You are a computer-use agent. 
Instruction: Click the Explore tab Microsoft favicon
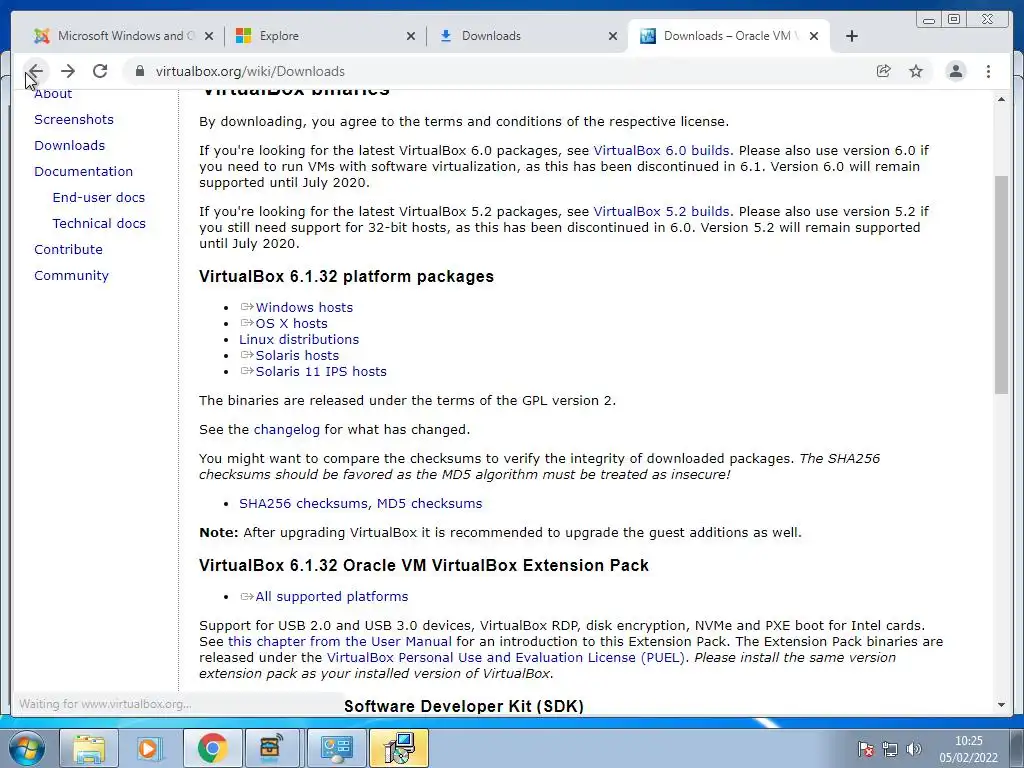pyautogui.click(x=244, y=36)
